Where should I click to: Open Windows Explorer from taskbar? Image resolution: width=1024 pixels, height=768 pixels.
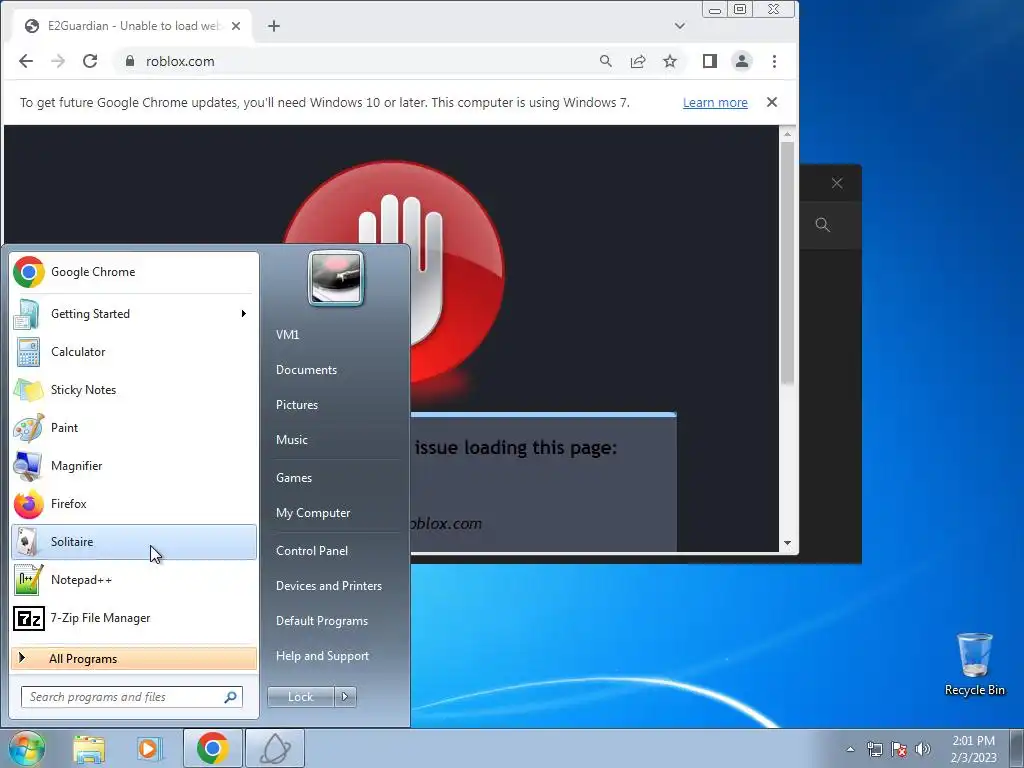tap(89, 748)
